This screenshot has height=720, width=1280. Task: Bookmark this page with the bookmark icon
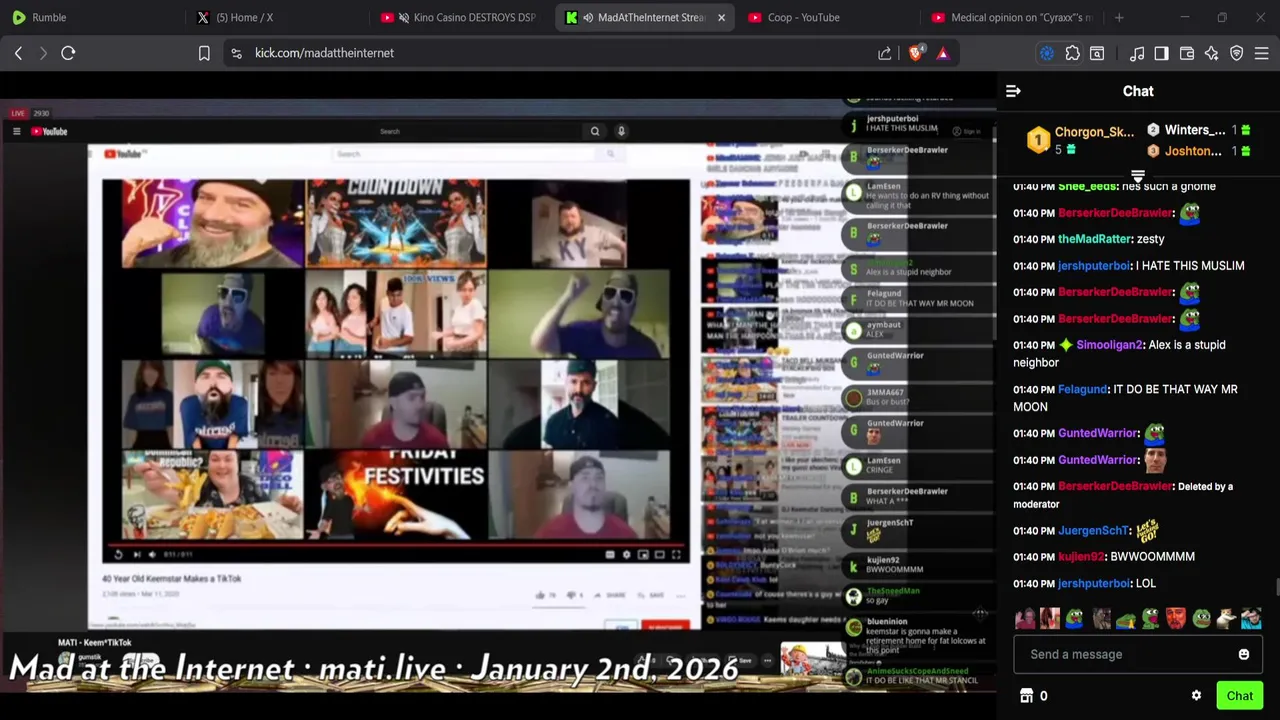(204, 53)
